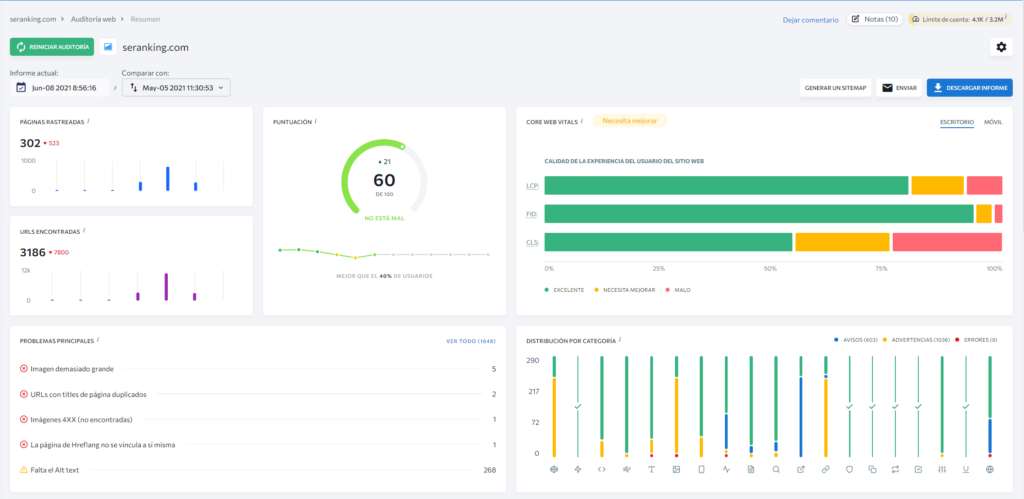This screenshot has width=1024, height=499.
Task: Select the globe localization category icon
Action: pyautogui.click(x=990, y=469)
